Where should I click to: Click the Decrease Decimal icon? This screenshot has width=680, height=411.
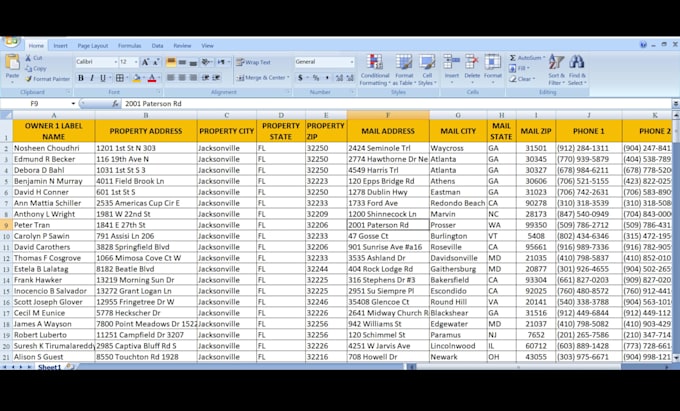point(349,78)
